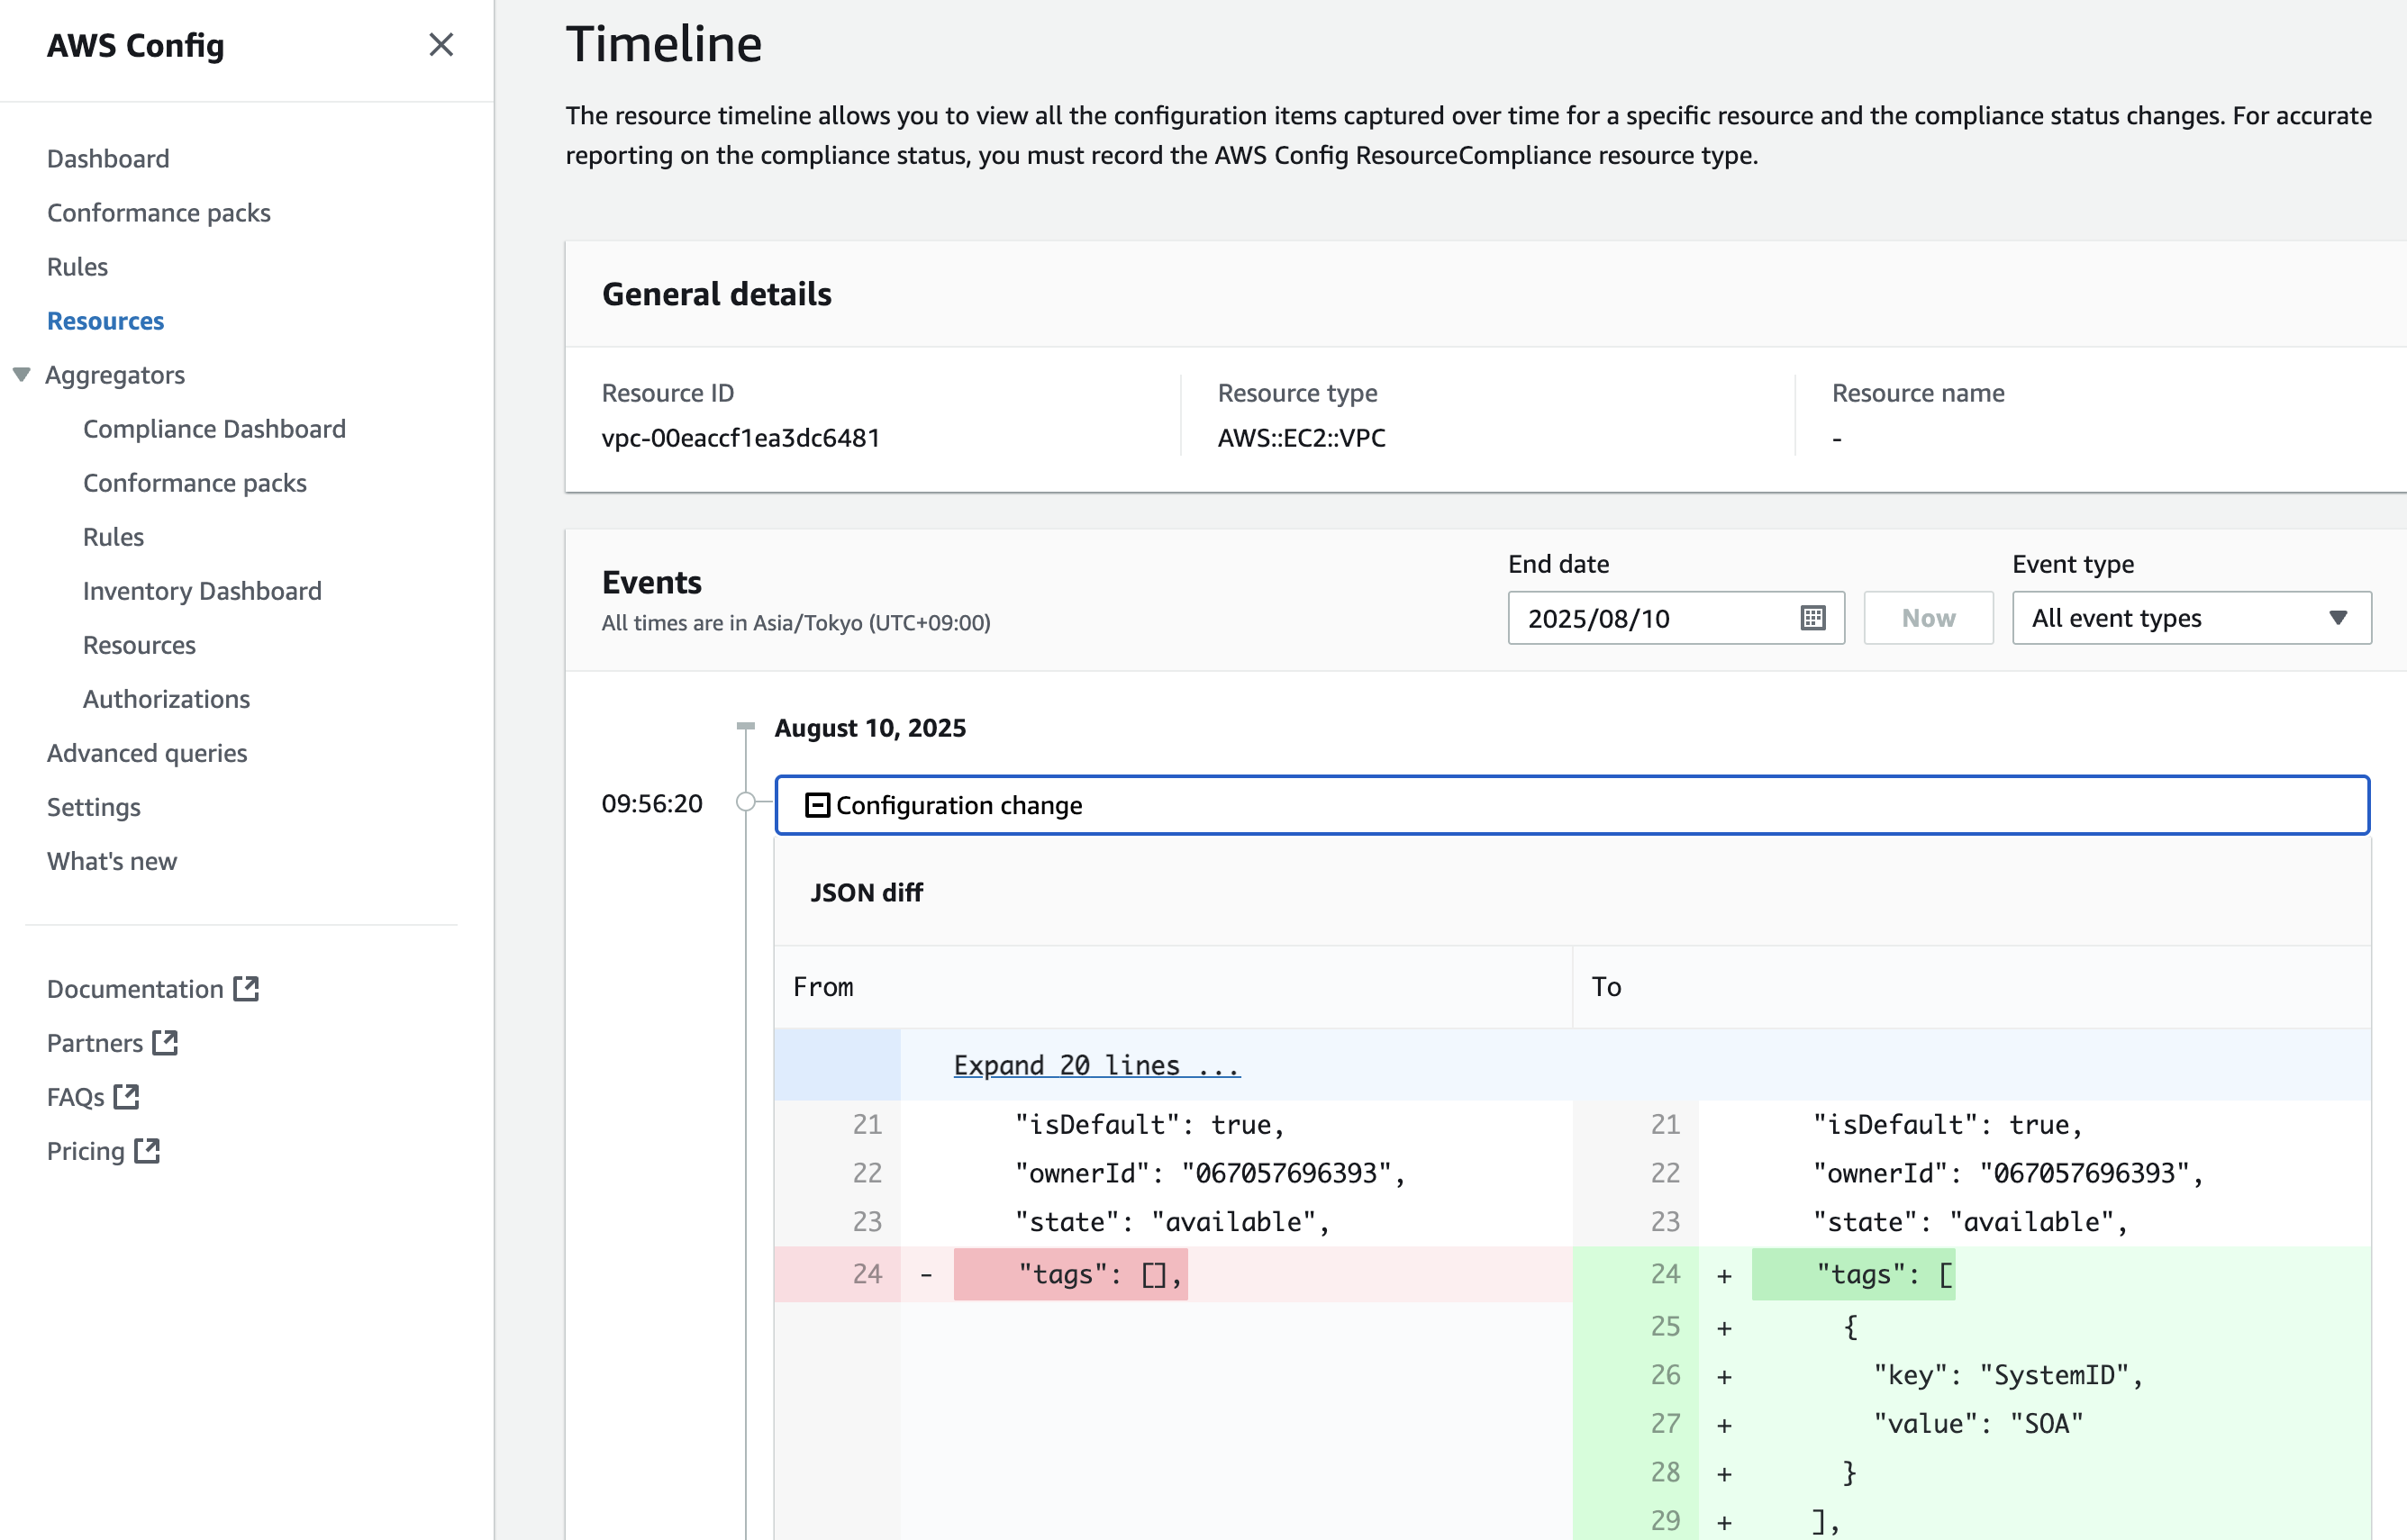2407x1540 pixels.
Task: Click the Partners external link icon
Action: (x=165, y=1042)
